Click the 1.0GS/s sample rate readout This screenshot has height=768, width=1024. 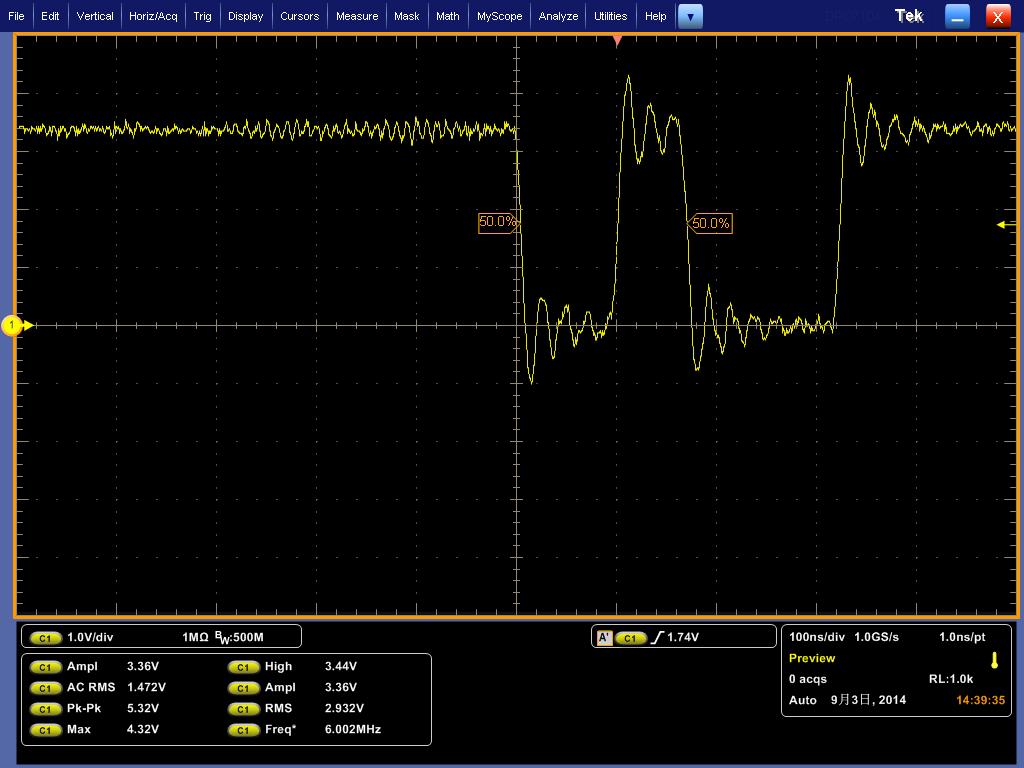(x=876, y=637)
